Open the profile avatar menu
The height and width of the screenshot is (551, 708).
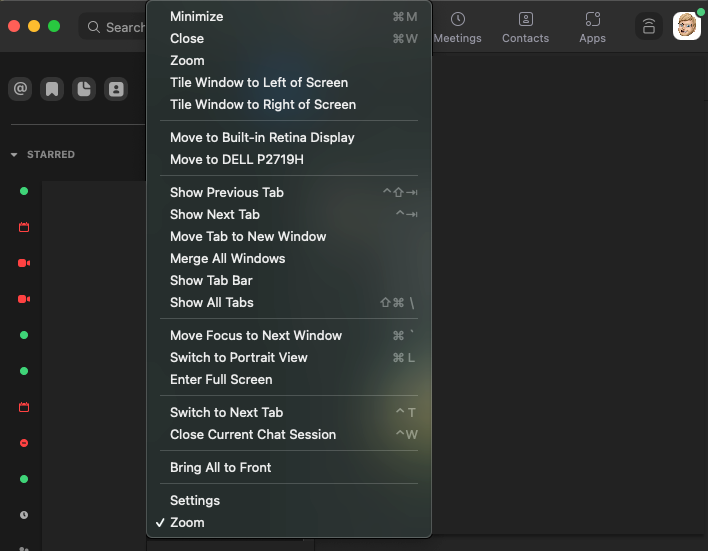(x=687, y=27)
